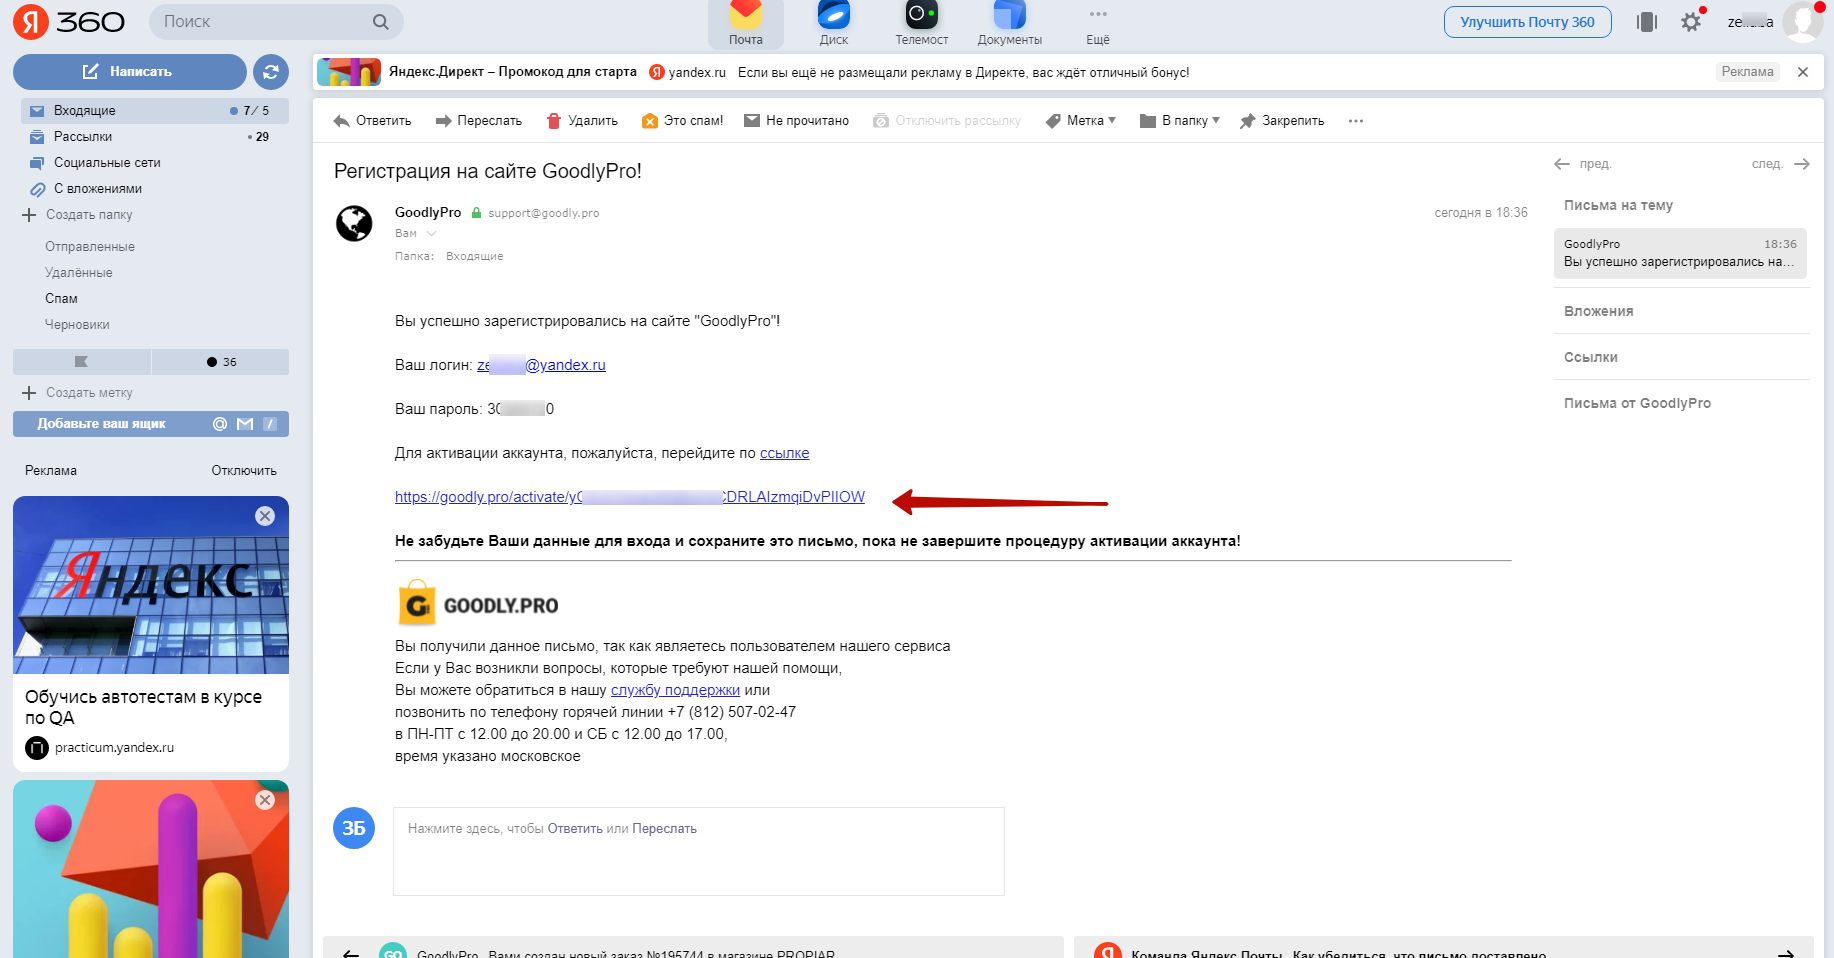Click Переслать link in the reply box
This screenshot has height=958, width=1834.
click(x=664, y=829)
